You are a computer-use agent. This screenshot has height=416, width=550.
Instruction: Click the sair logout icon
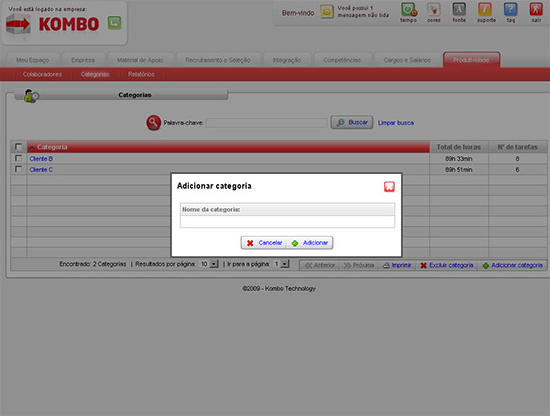536,9
